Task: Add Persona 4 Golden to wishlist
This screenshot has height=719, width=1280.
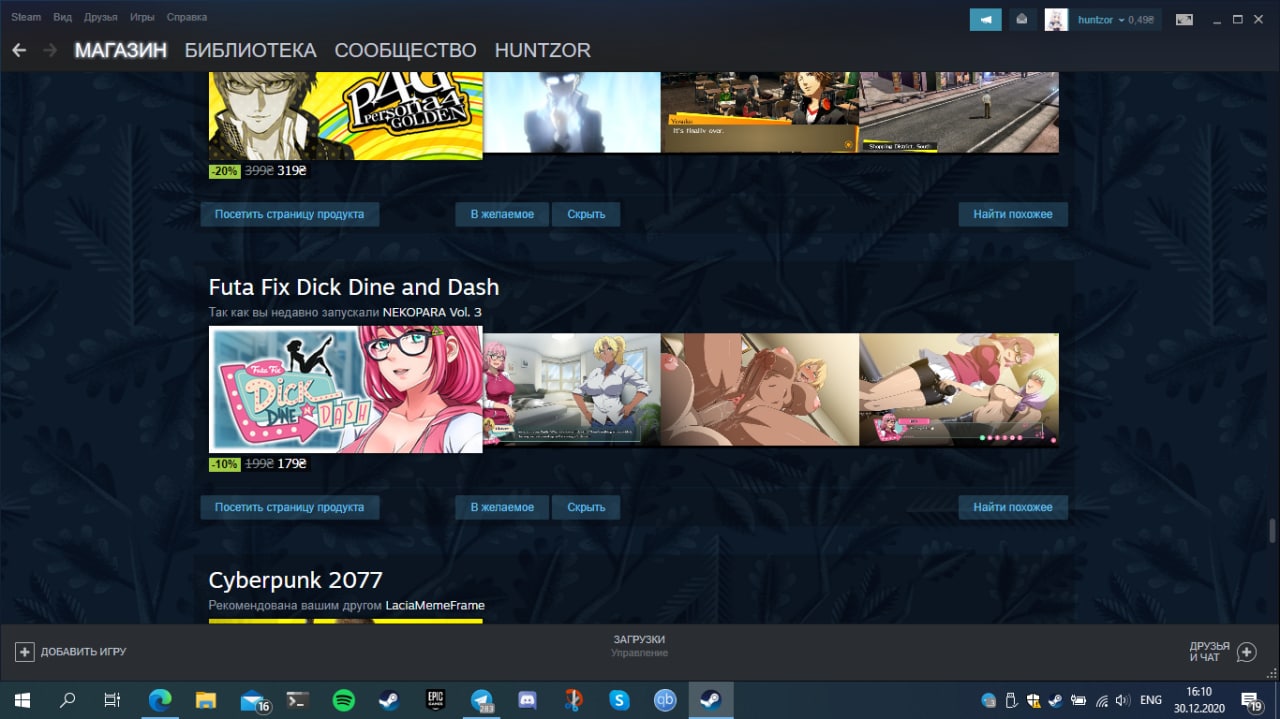Action: tap(502, 214)
